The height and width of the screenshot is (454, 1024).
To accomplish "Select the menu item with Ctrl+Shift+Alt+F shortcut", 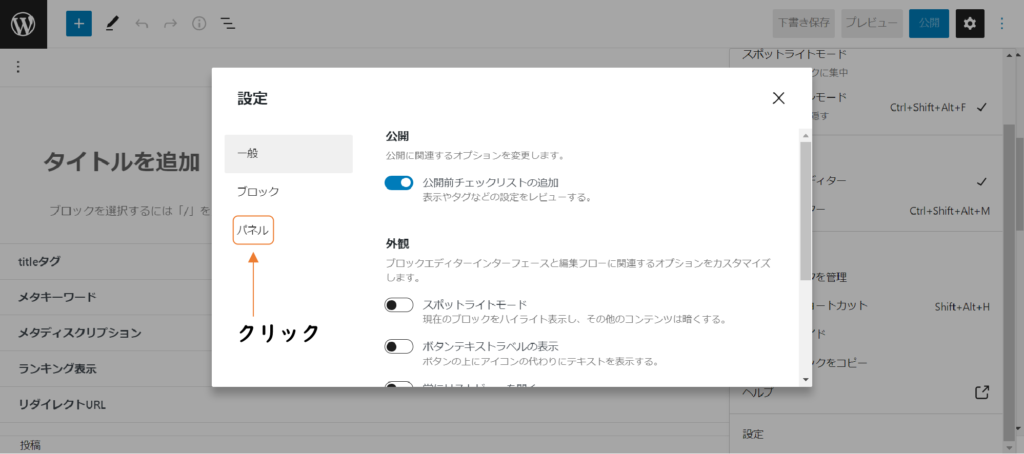I will (x=866, y=107).
